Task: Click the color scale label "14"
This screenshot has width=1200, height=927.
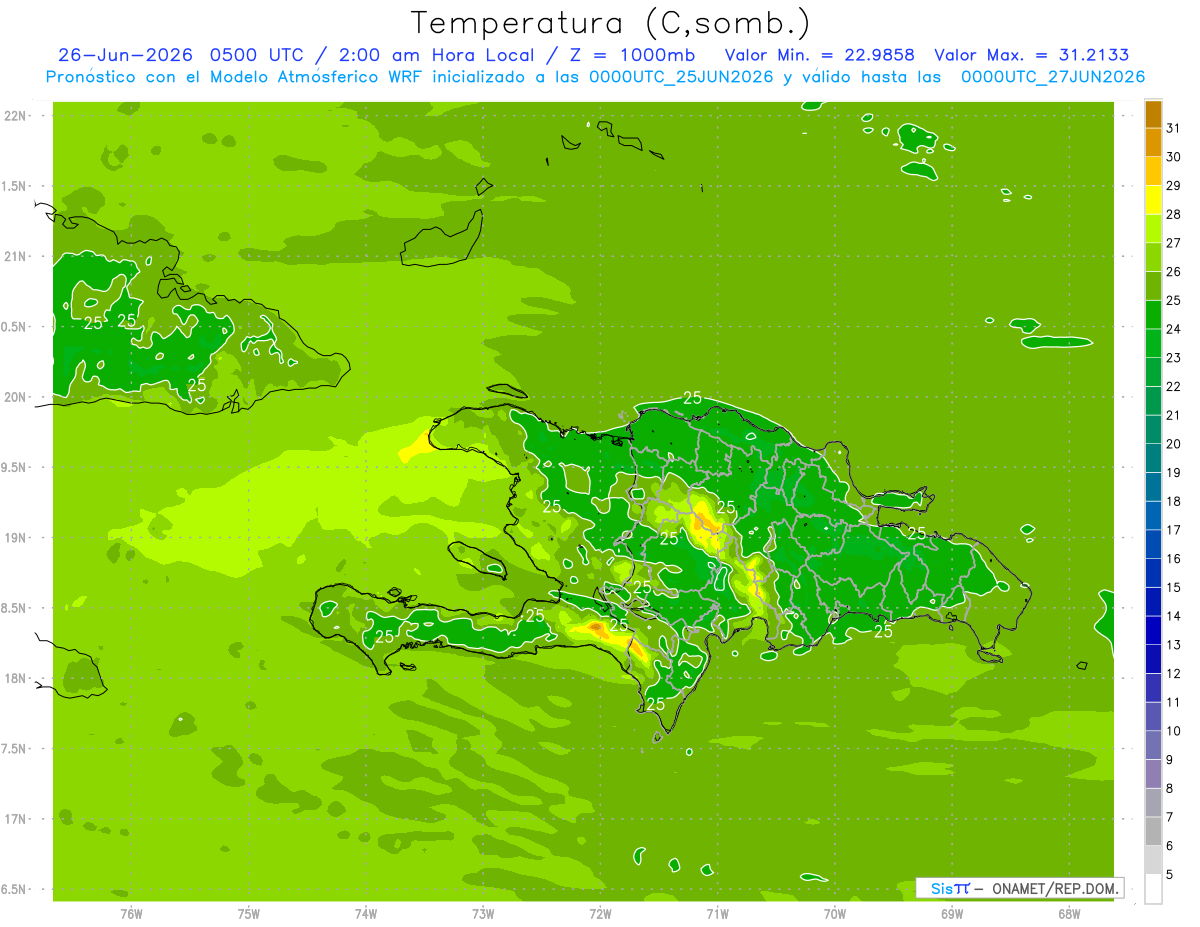Action: (1174, 616)
